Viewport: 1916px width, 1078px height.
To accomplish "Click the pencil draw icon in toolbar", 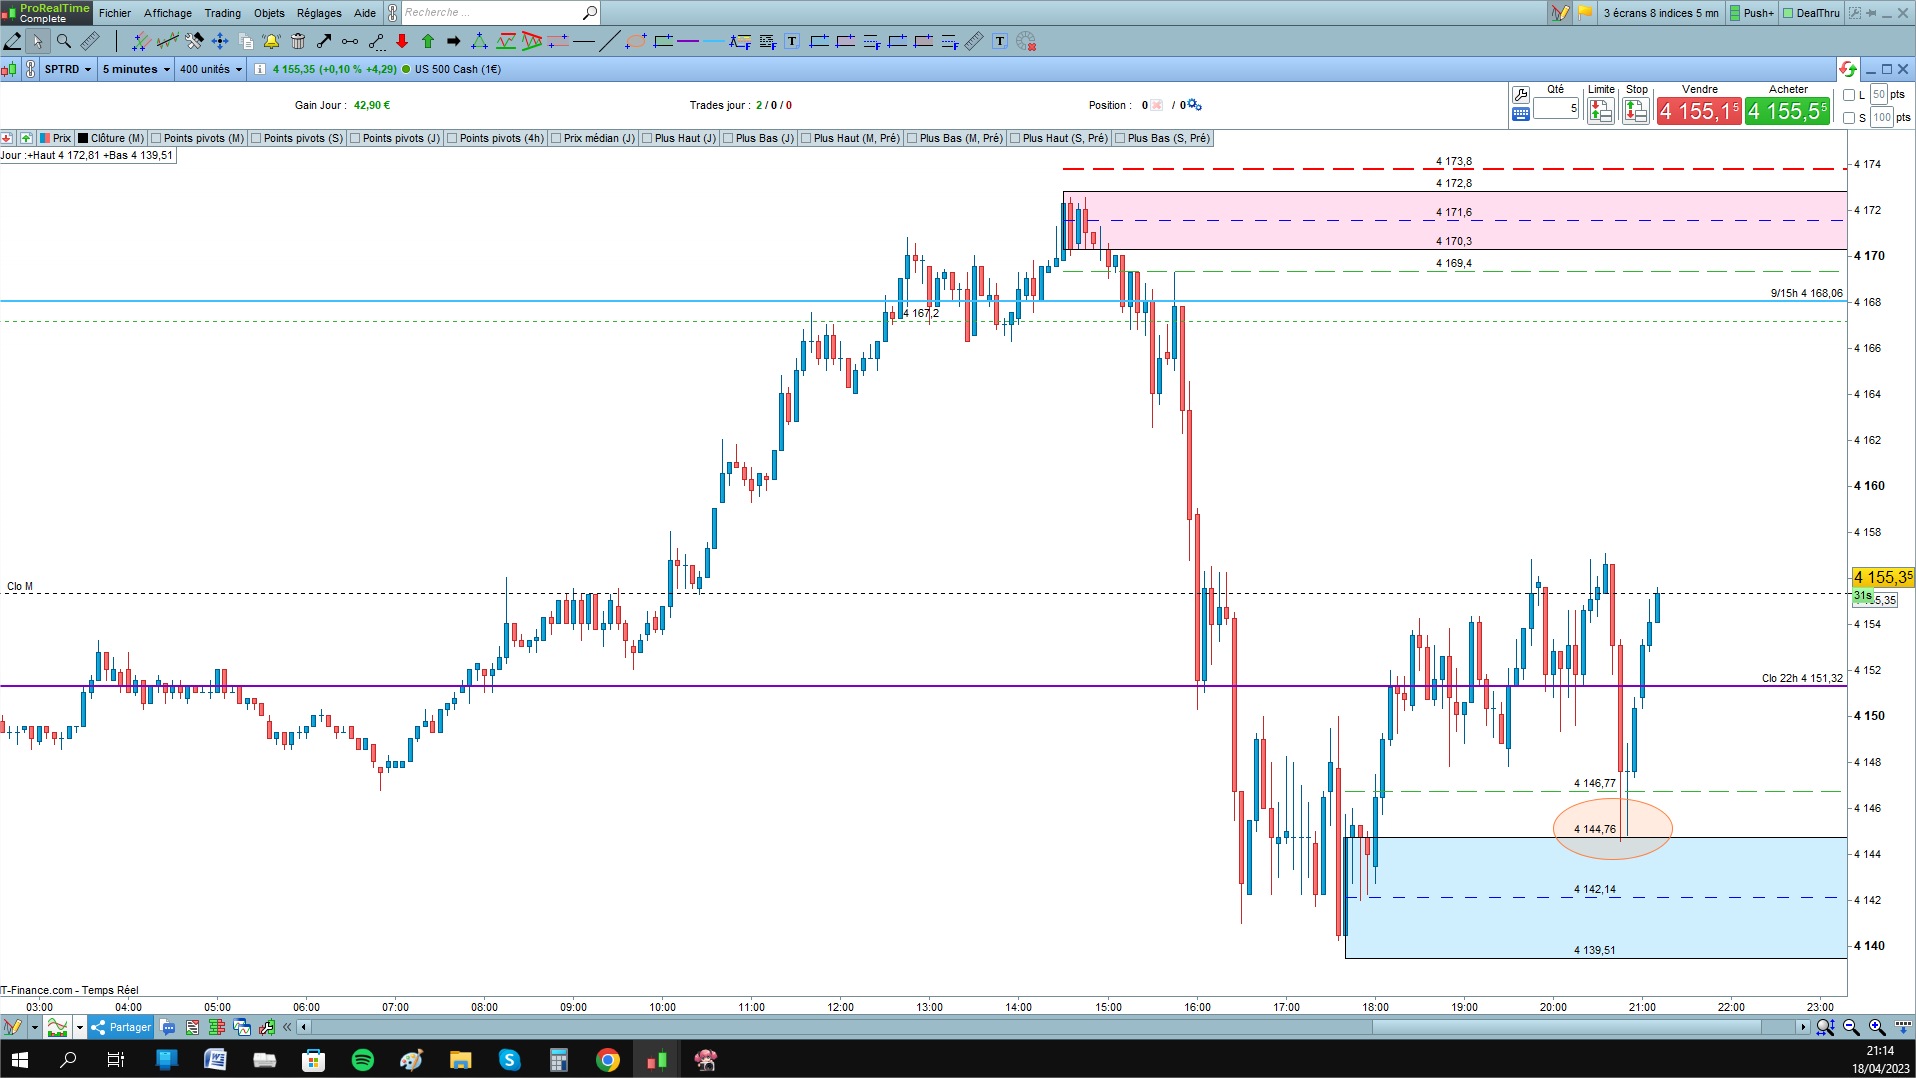I will pos(13,41).
